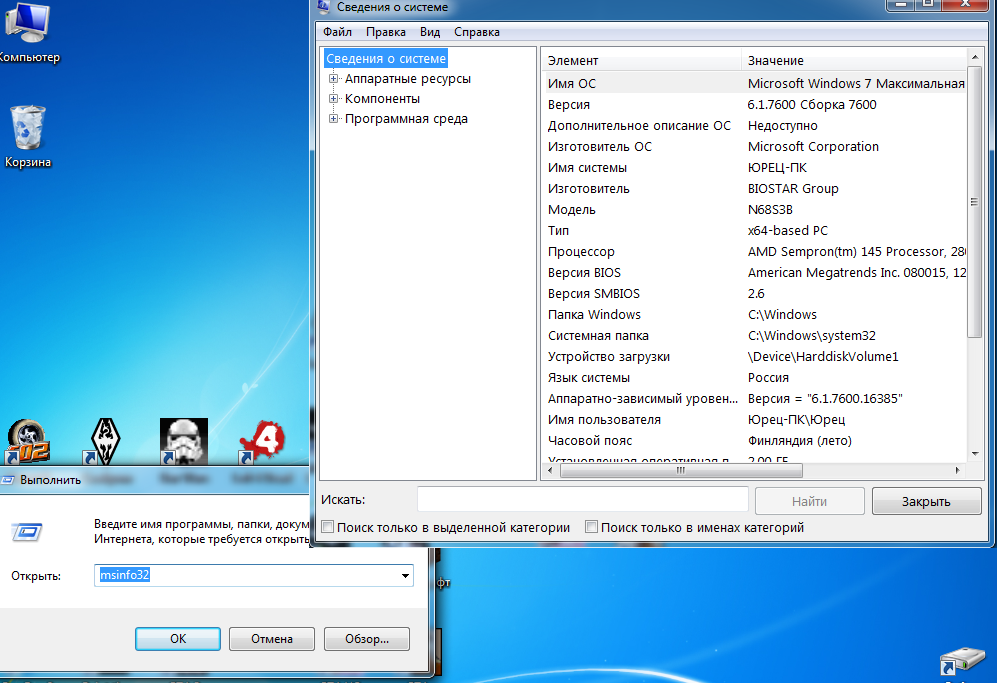Open the Корзина recycle bin icon
The height and width of the screenshot is (683, 997).
(x=27, y=130)
